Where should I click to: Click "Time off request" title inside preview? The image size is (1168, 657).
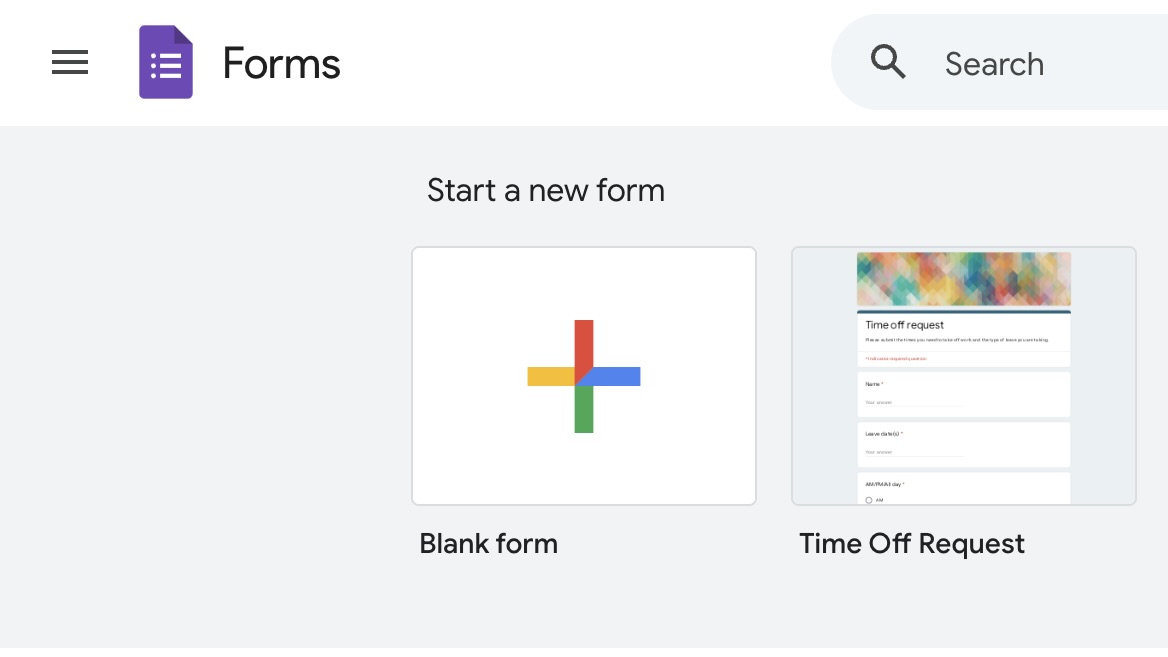coord(904,325)
